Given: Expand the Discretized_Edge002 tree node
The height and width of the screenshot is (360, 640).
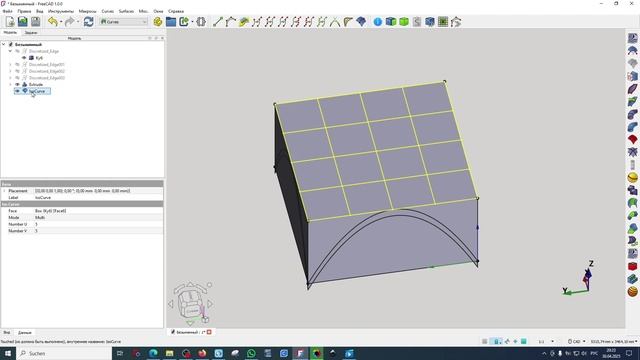Looking at the screenshot, I should click(x=10, y=71).
